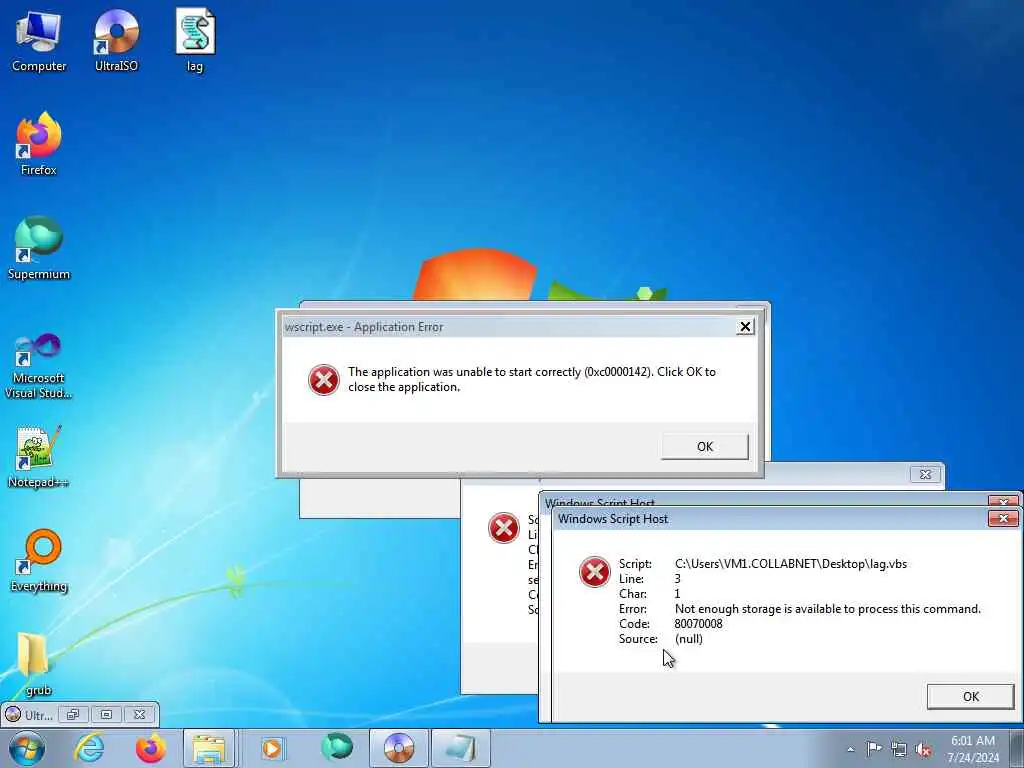Open Supermium from the taskbar

tap(337, 748)
